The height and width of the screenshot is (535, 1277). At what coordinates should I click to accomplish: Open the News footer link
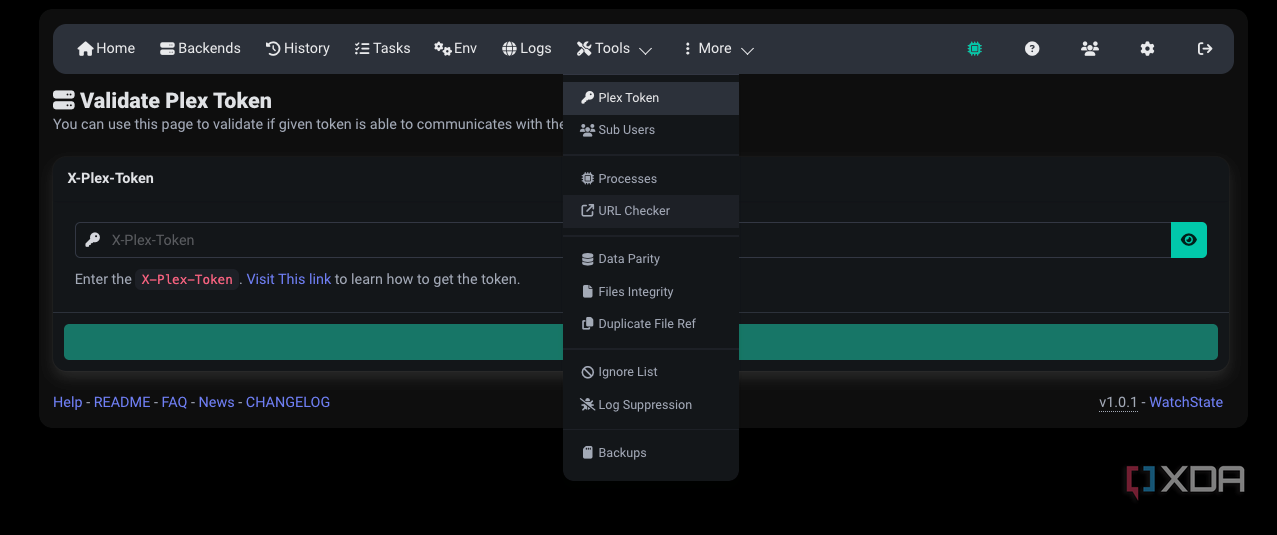(x=216, y=402)
